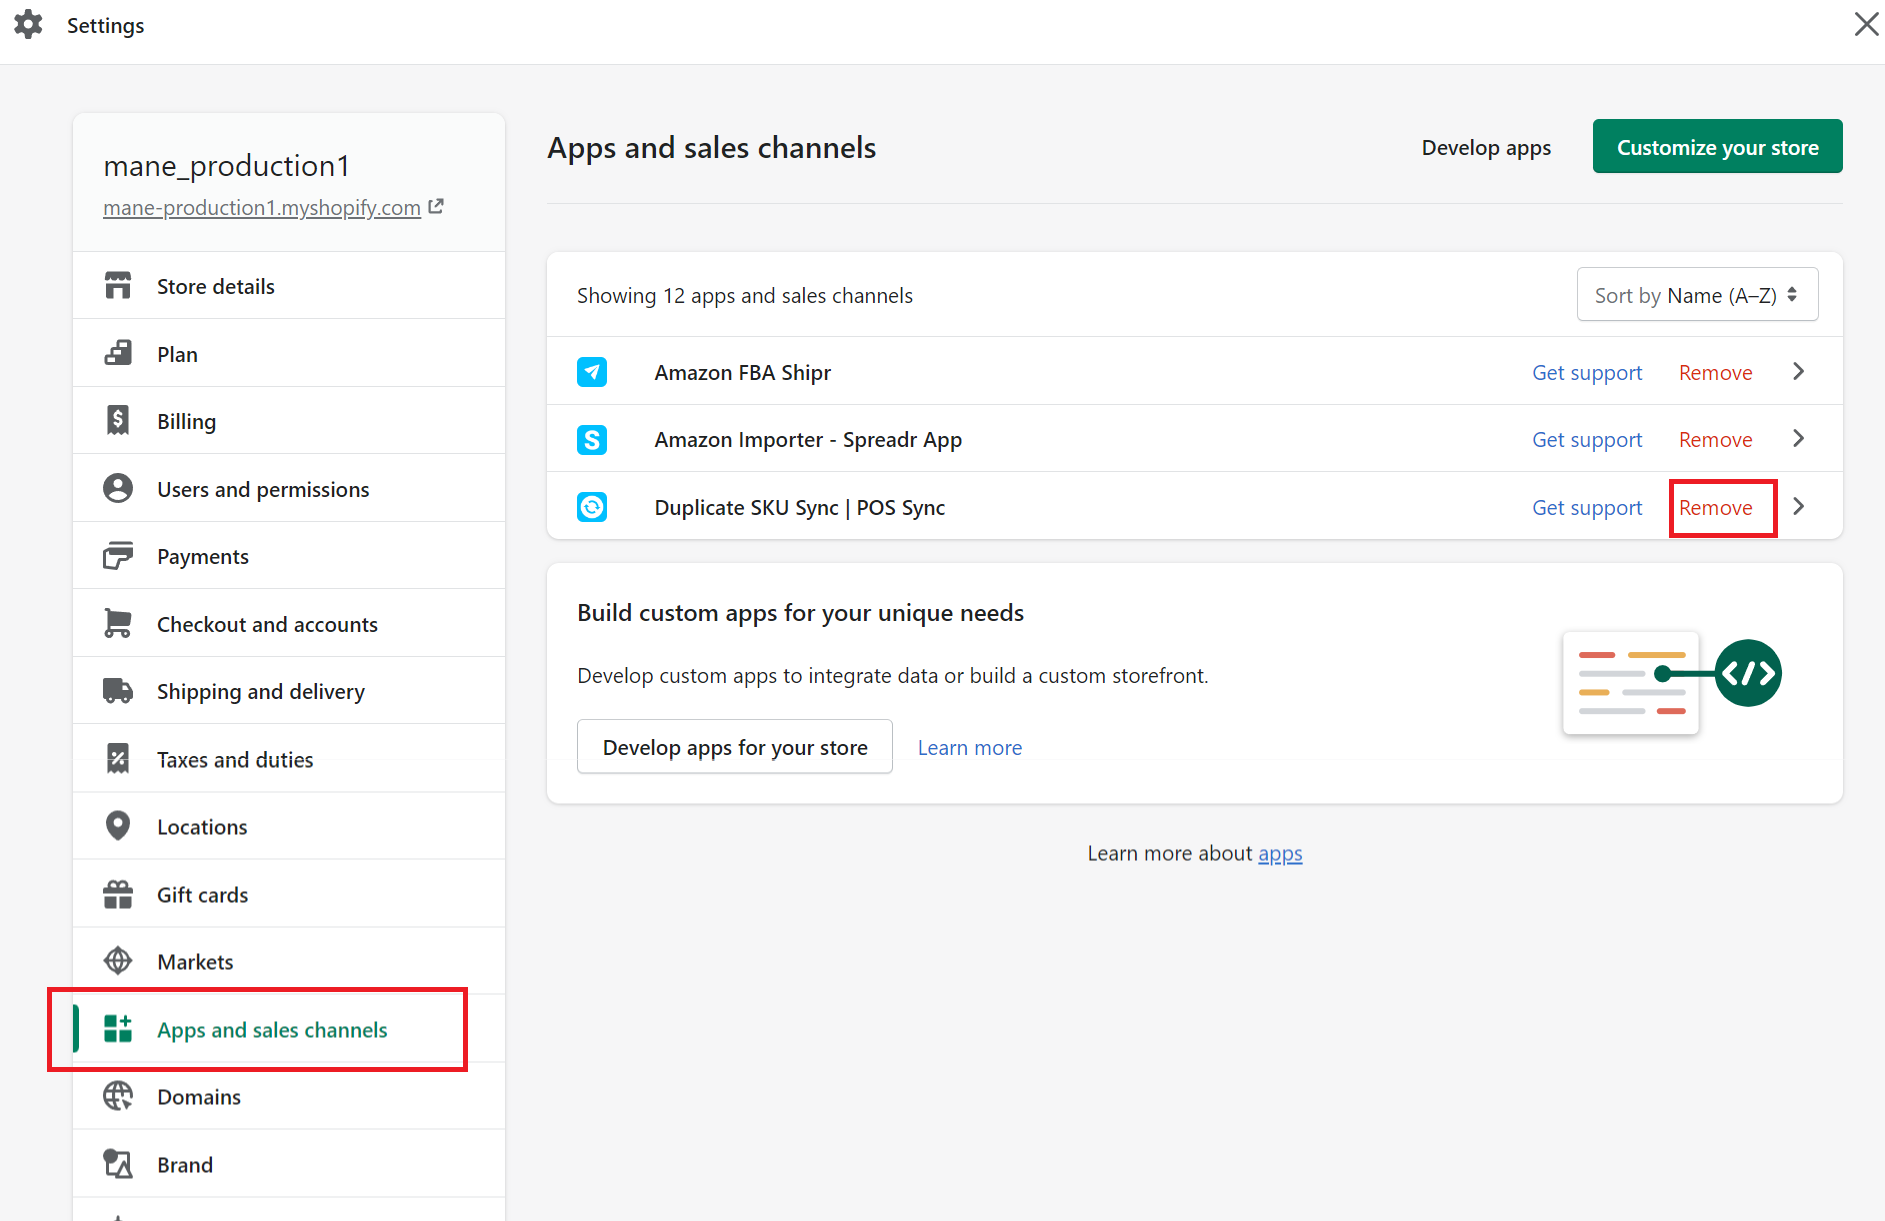Close the Settings page

click(x=1866, y=24)
